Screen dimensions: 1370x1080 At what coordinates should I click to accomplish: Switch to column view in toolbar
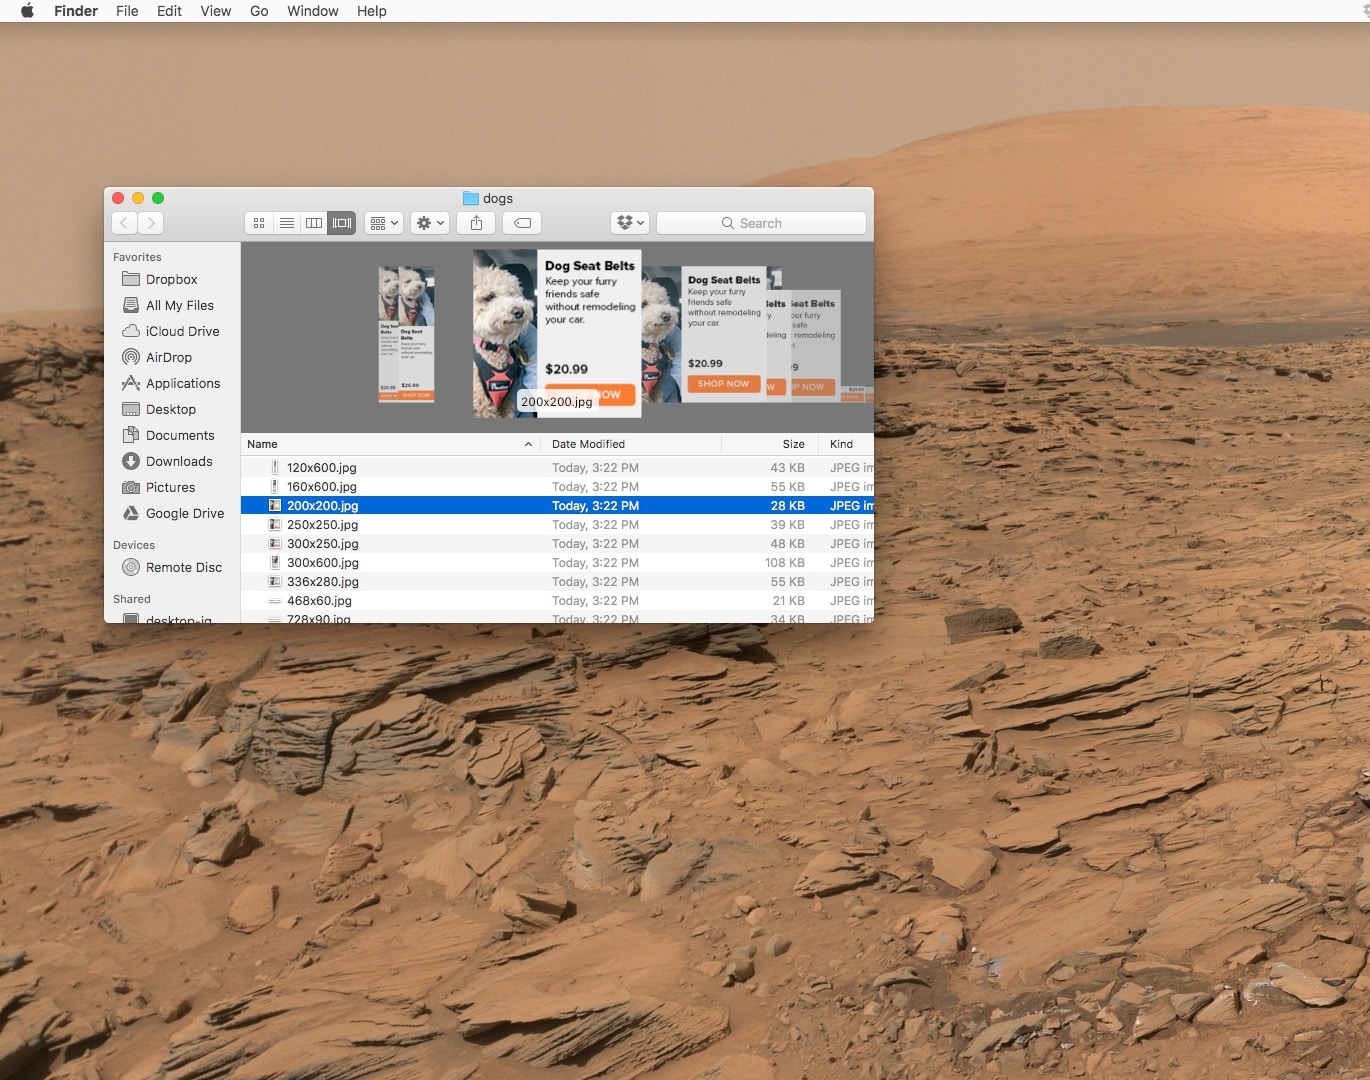[314, 223]
